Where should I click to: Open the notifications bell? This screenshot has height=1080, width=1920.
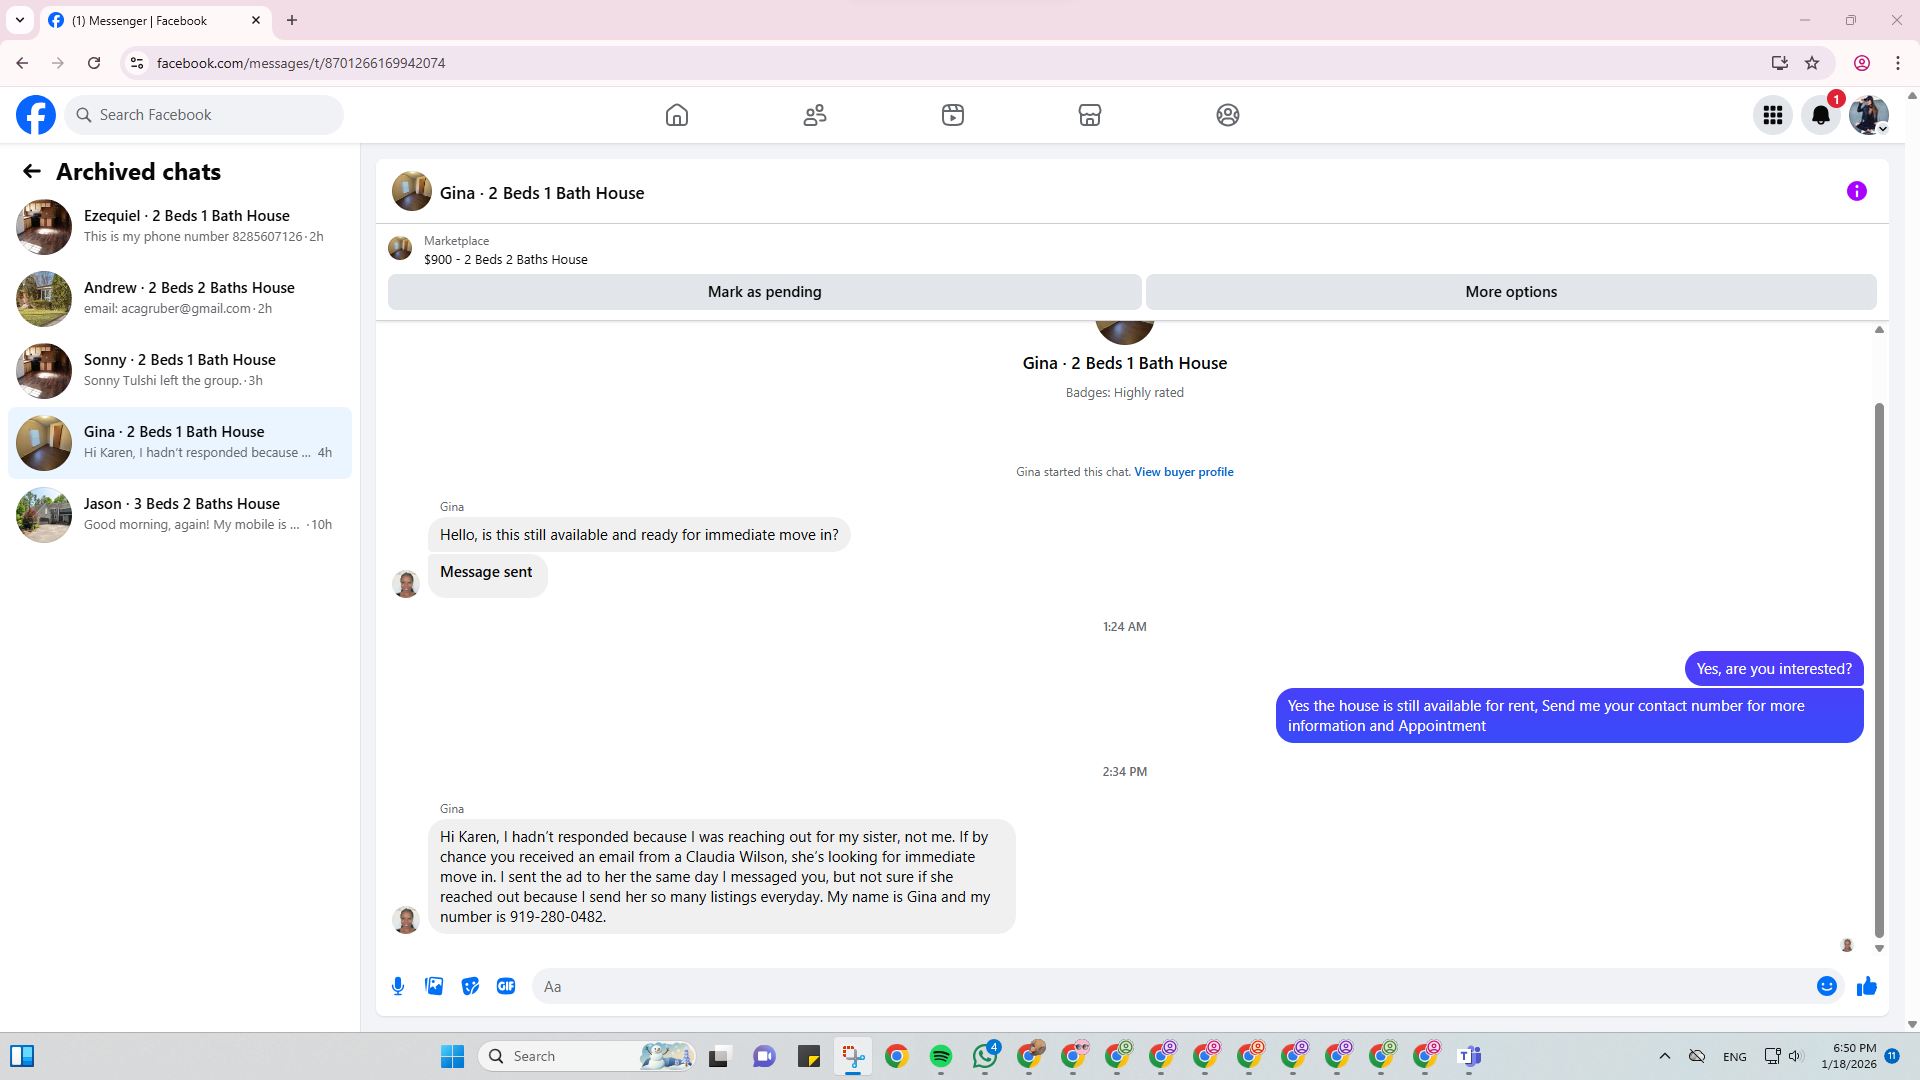pyautogui.click(x=1820, y=115)
